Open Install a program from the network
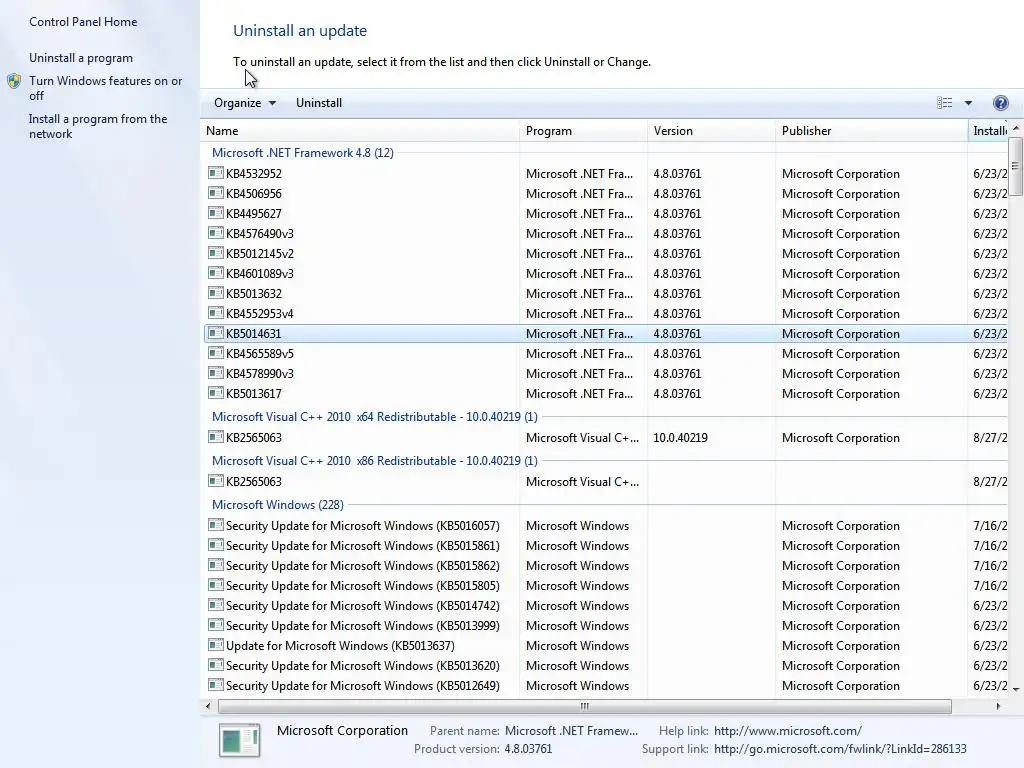The height and width of the screenshot is (768, 1024). [x=98, y=126]
